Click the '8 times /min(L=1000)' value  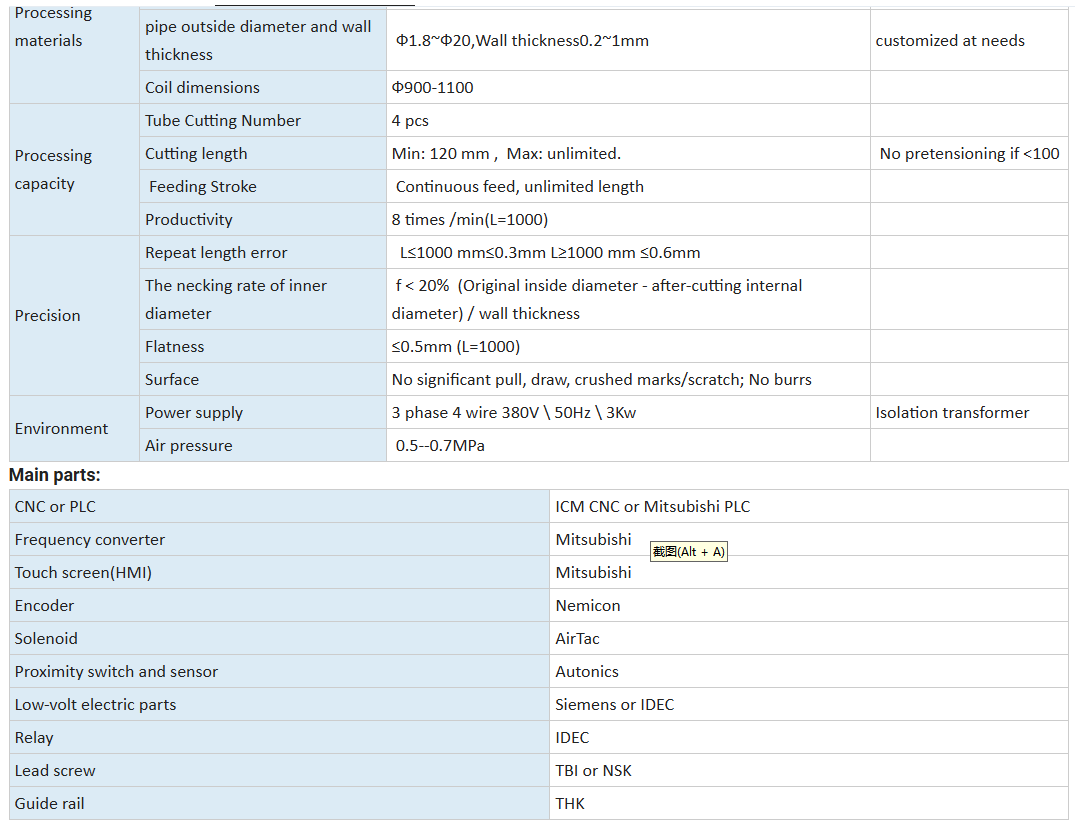click(x=470, y=219)
